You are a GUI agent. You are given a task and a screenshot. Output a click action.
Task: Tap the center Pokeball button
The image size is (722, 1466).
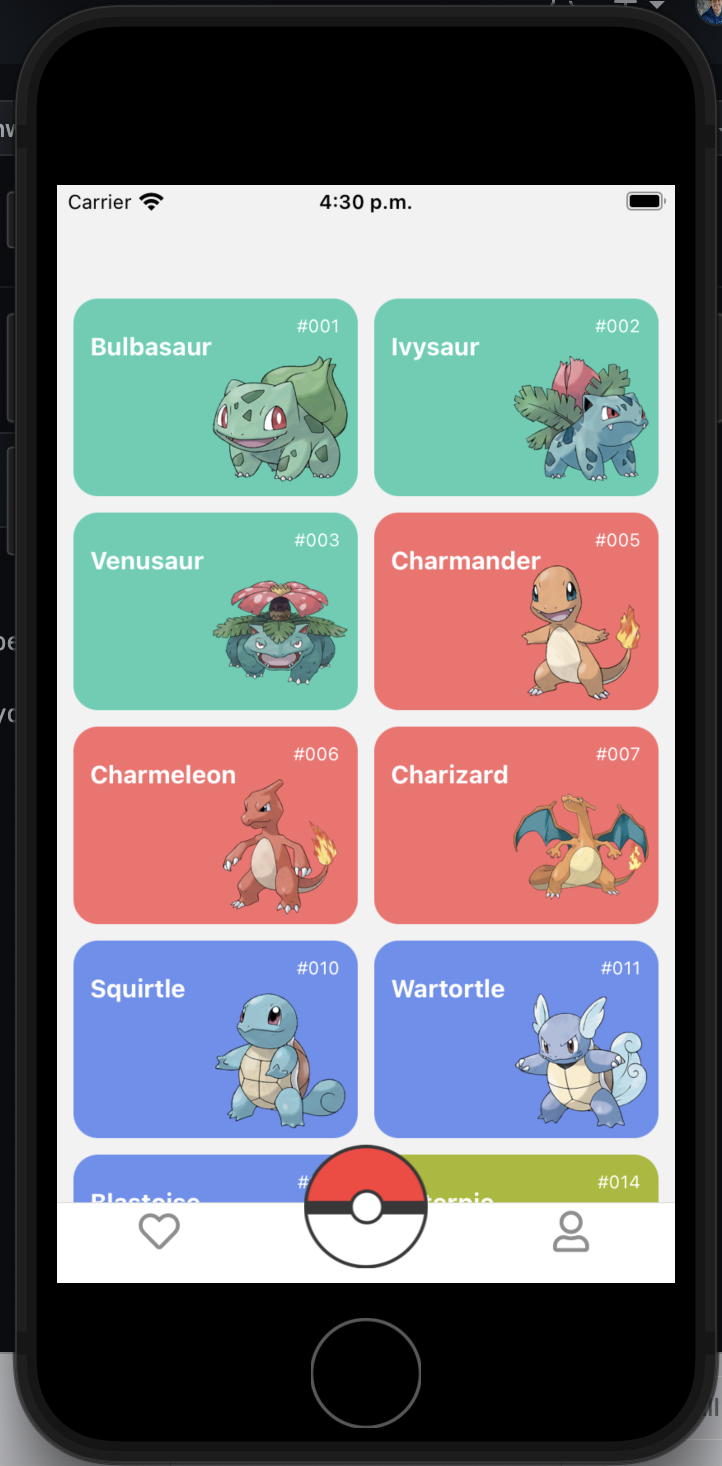(x=366, y=1206)
